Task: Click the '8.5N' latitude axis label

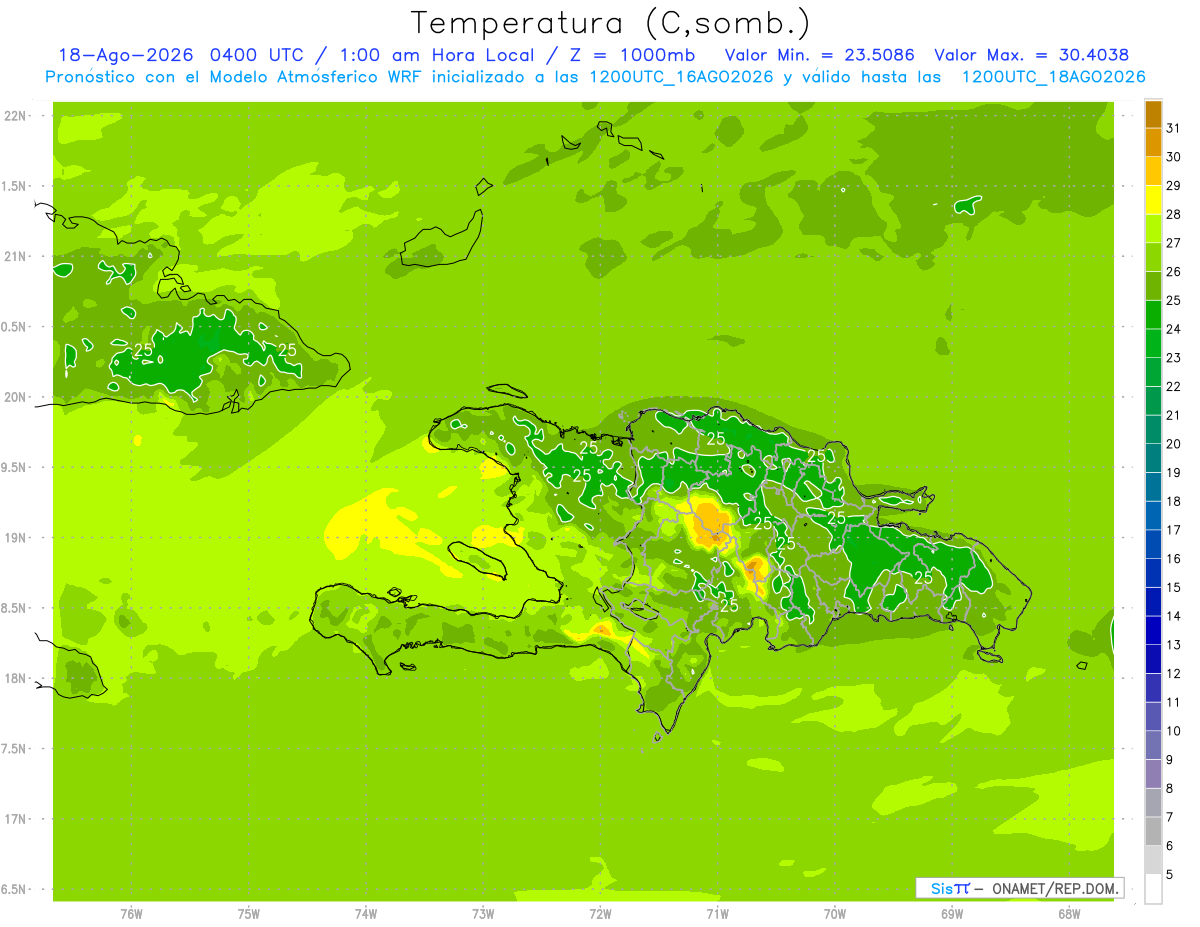Action: click(14, 608)
